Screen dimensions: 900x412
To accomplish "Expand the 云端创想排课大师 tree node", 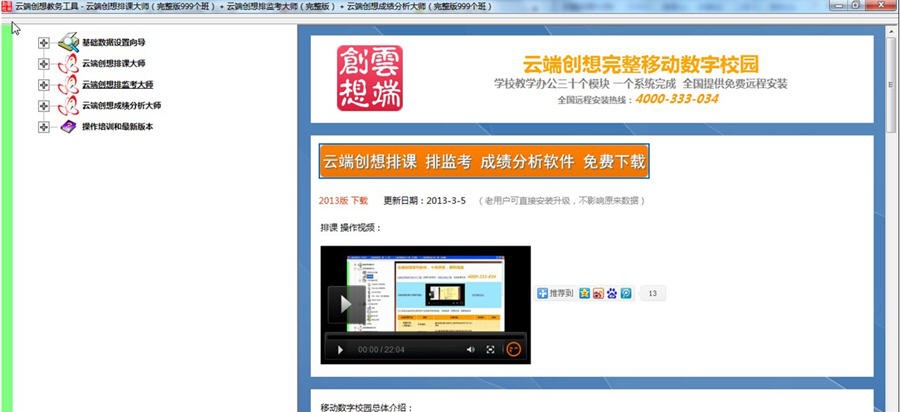I will point(44,64).
